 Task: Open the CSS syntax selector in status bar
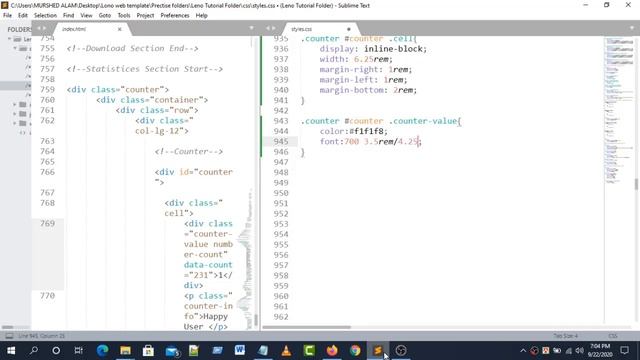point(613,336)
